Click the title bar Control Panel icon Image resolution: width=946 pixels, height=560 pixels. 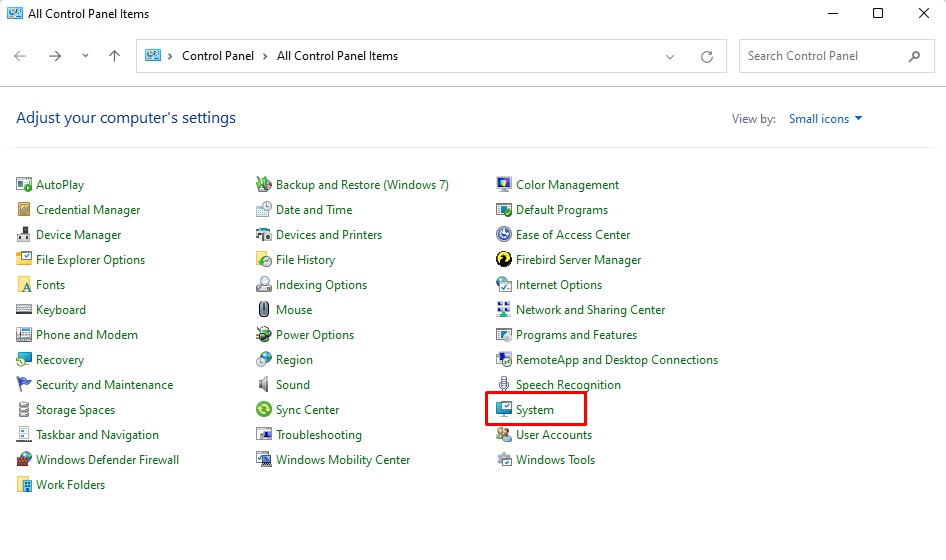[x=15, y=13]
